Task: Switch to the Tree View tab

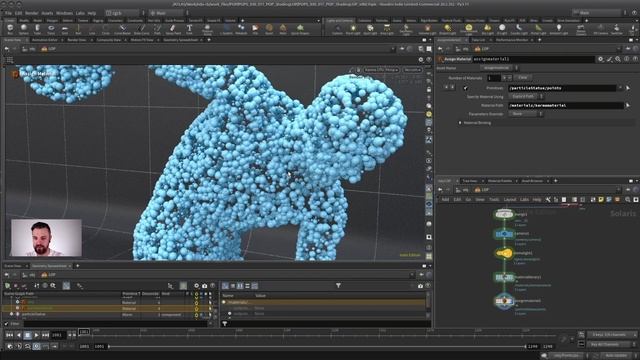Action: pos(469,180)
